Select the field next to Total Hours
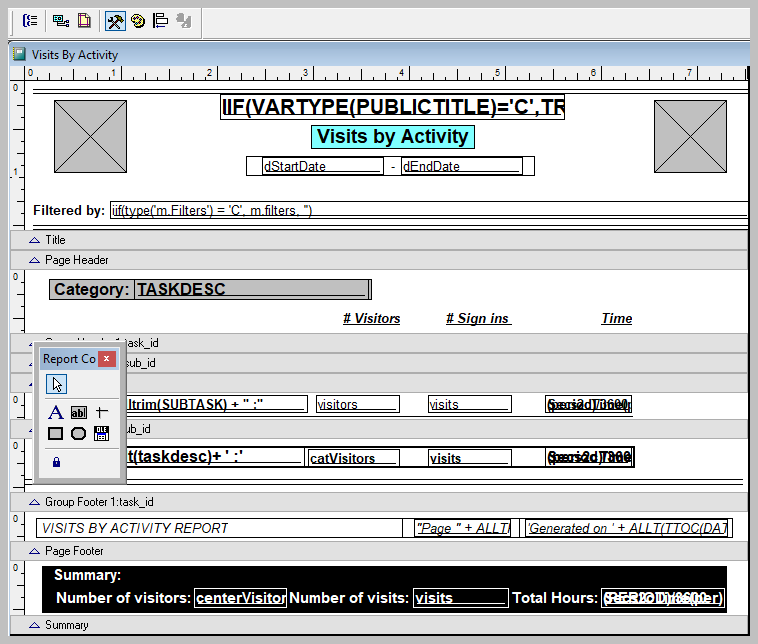This screenshot has height=644, width=758. (x=663, y=598)
